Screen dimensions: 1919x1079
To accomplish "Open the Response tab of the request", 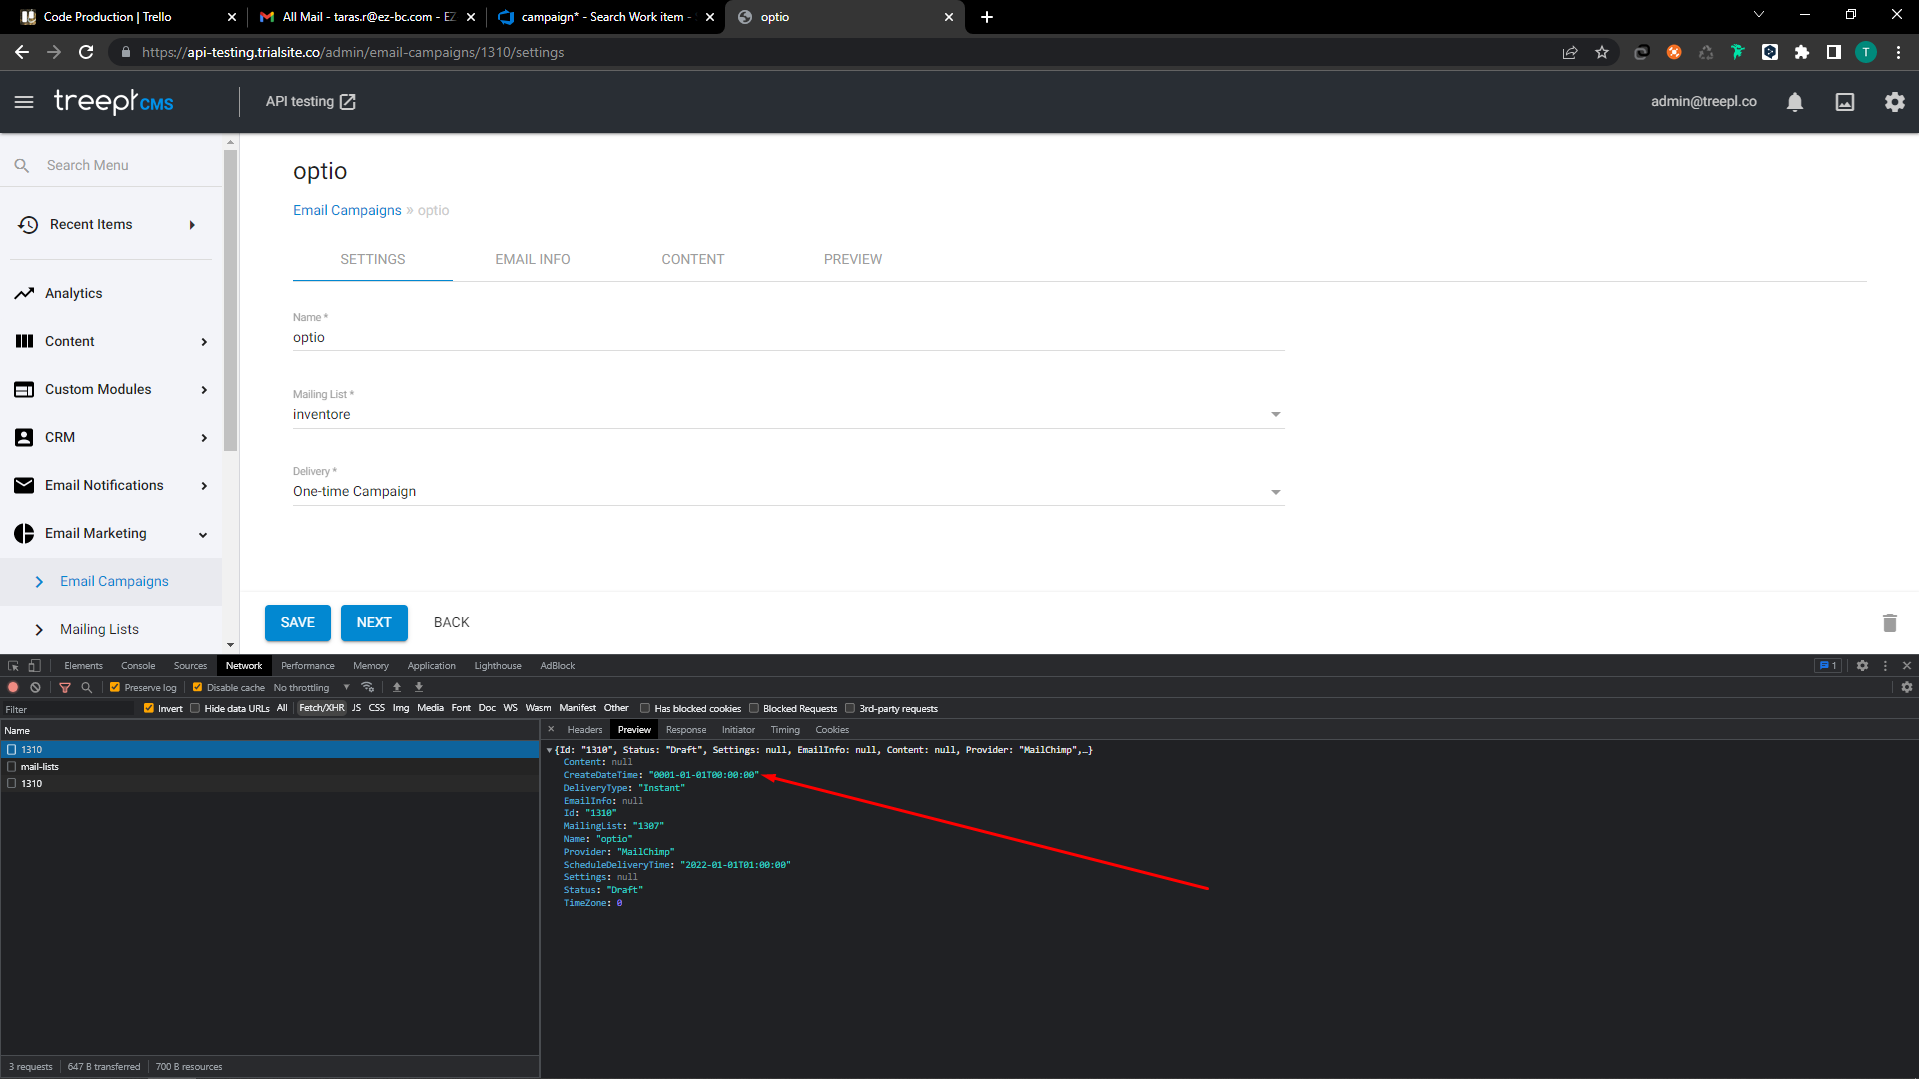I will (x=686, y=730).
